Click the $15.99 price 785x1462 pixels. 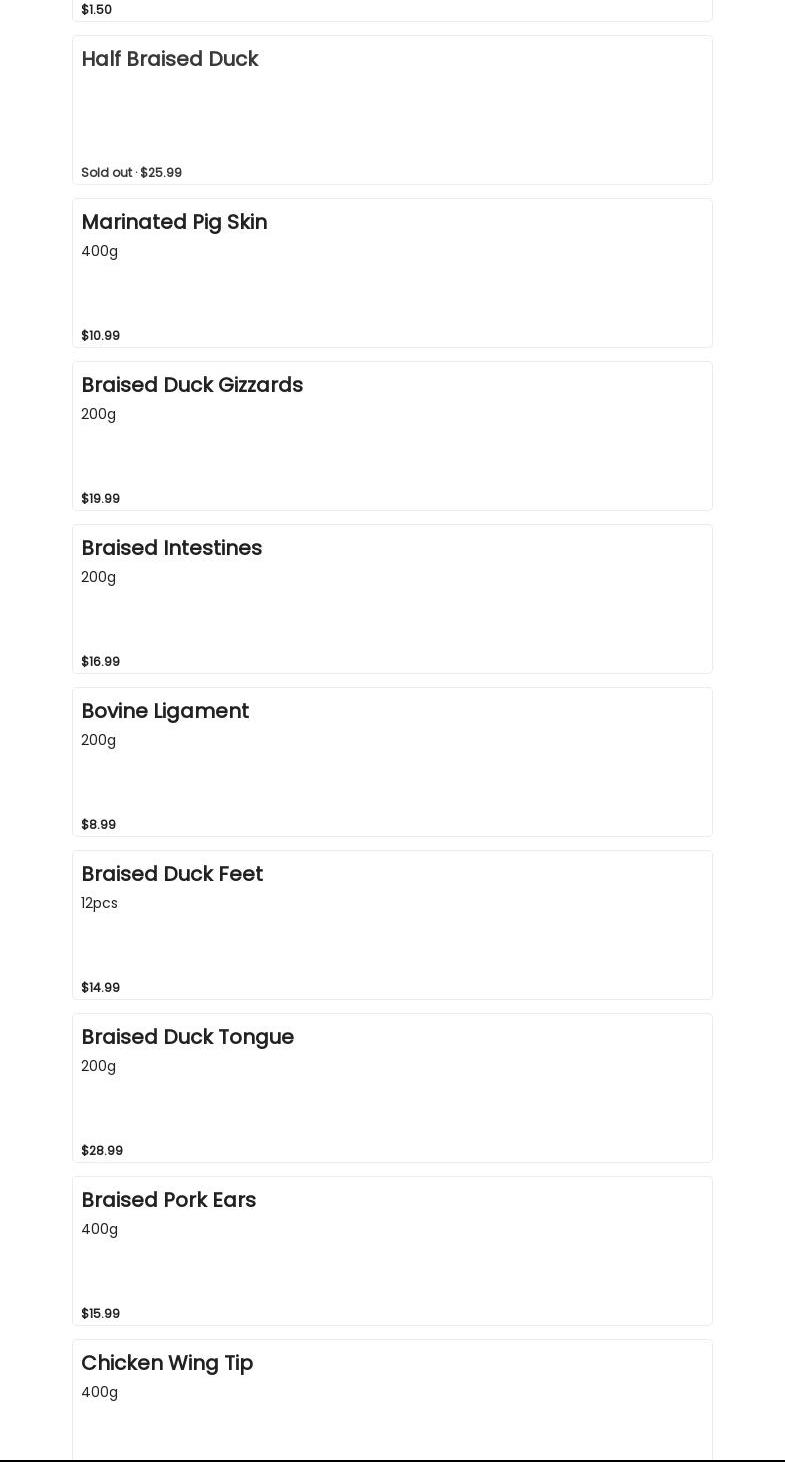(100, 1313)
